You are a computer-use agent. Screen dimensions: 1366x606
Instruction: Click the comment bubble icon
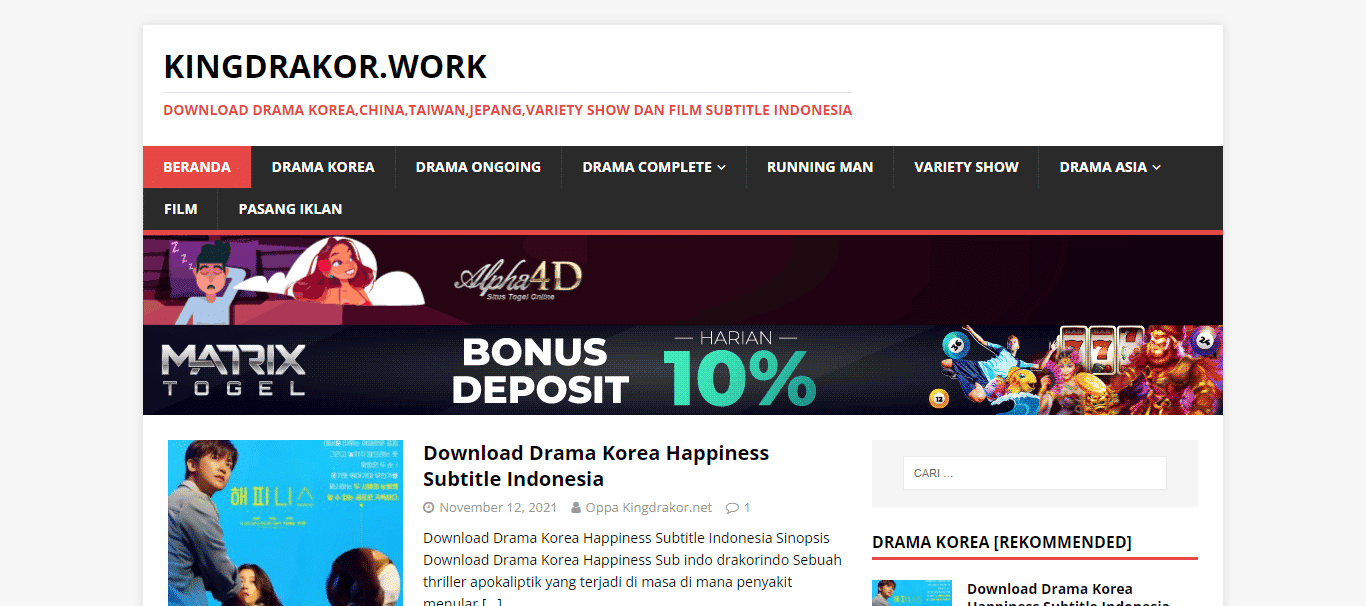tap(733, 508)
